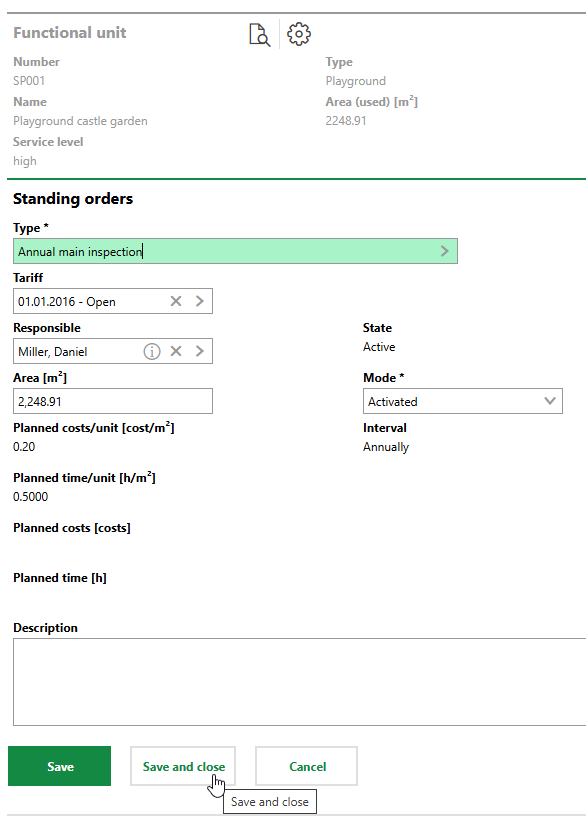Image resolution: width=586 pixels, height=829 pixels.
Task: Click the Save button
Action: coord(59,765)
